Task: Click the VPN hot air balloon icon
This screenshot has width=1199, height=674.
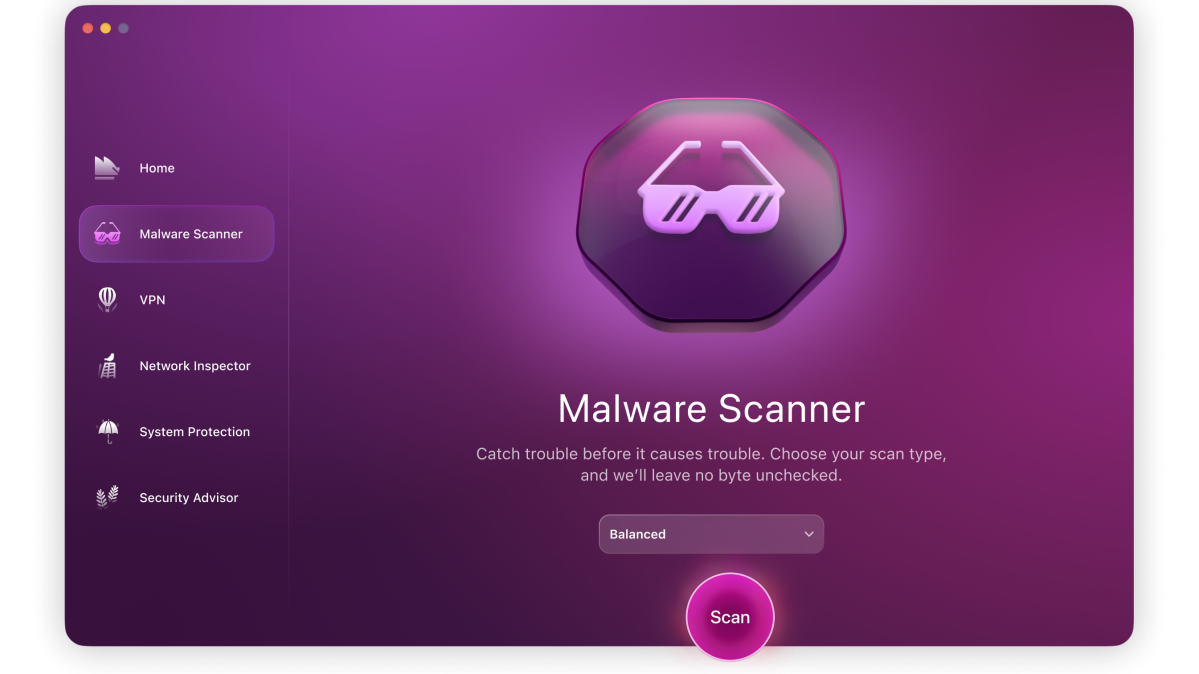Action: 105,299
